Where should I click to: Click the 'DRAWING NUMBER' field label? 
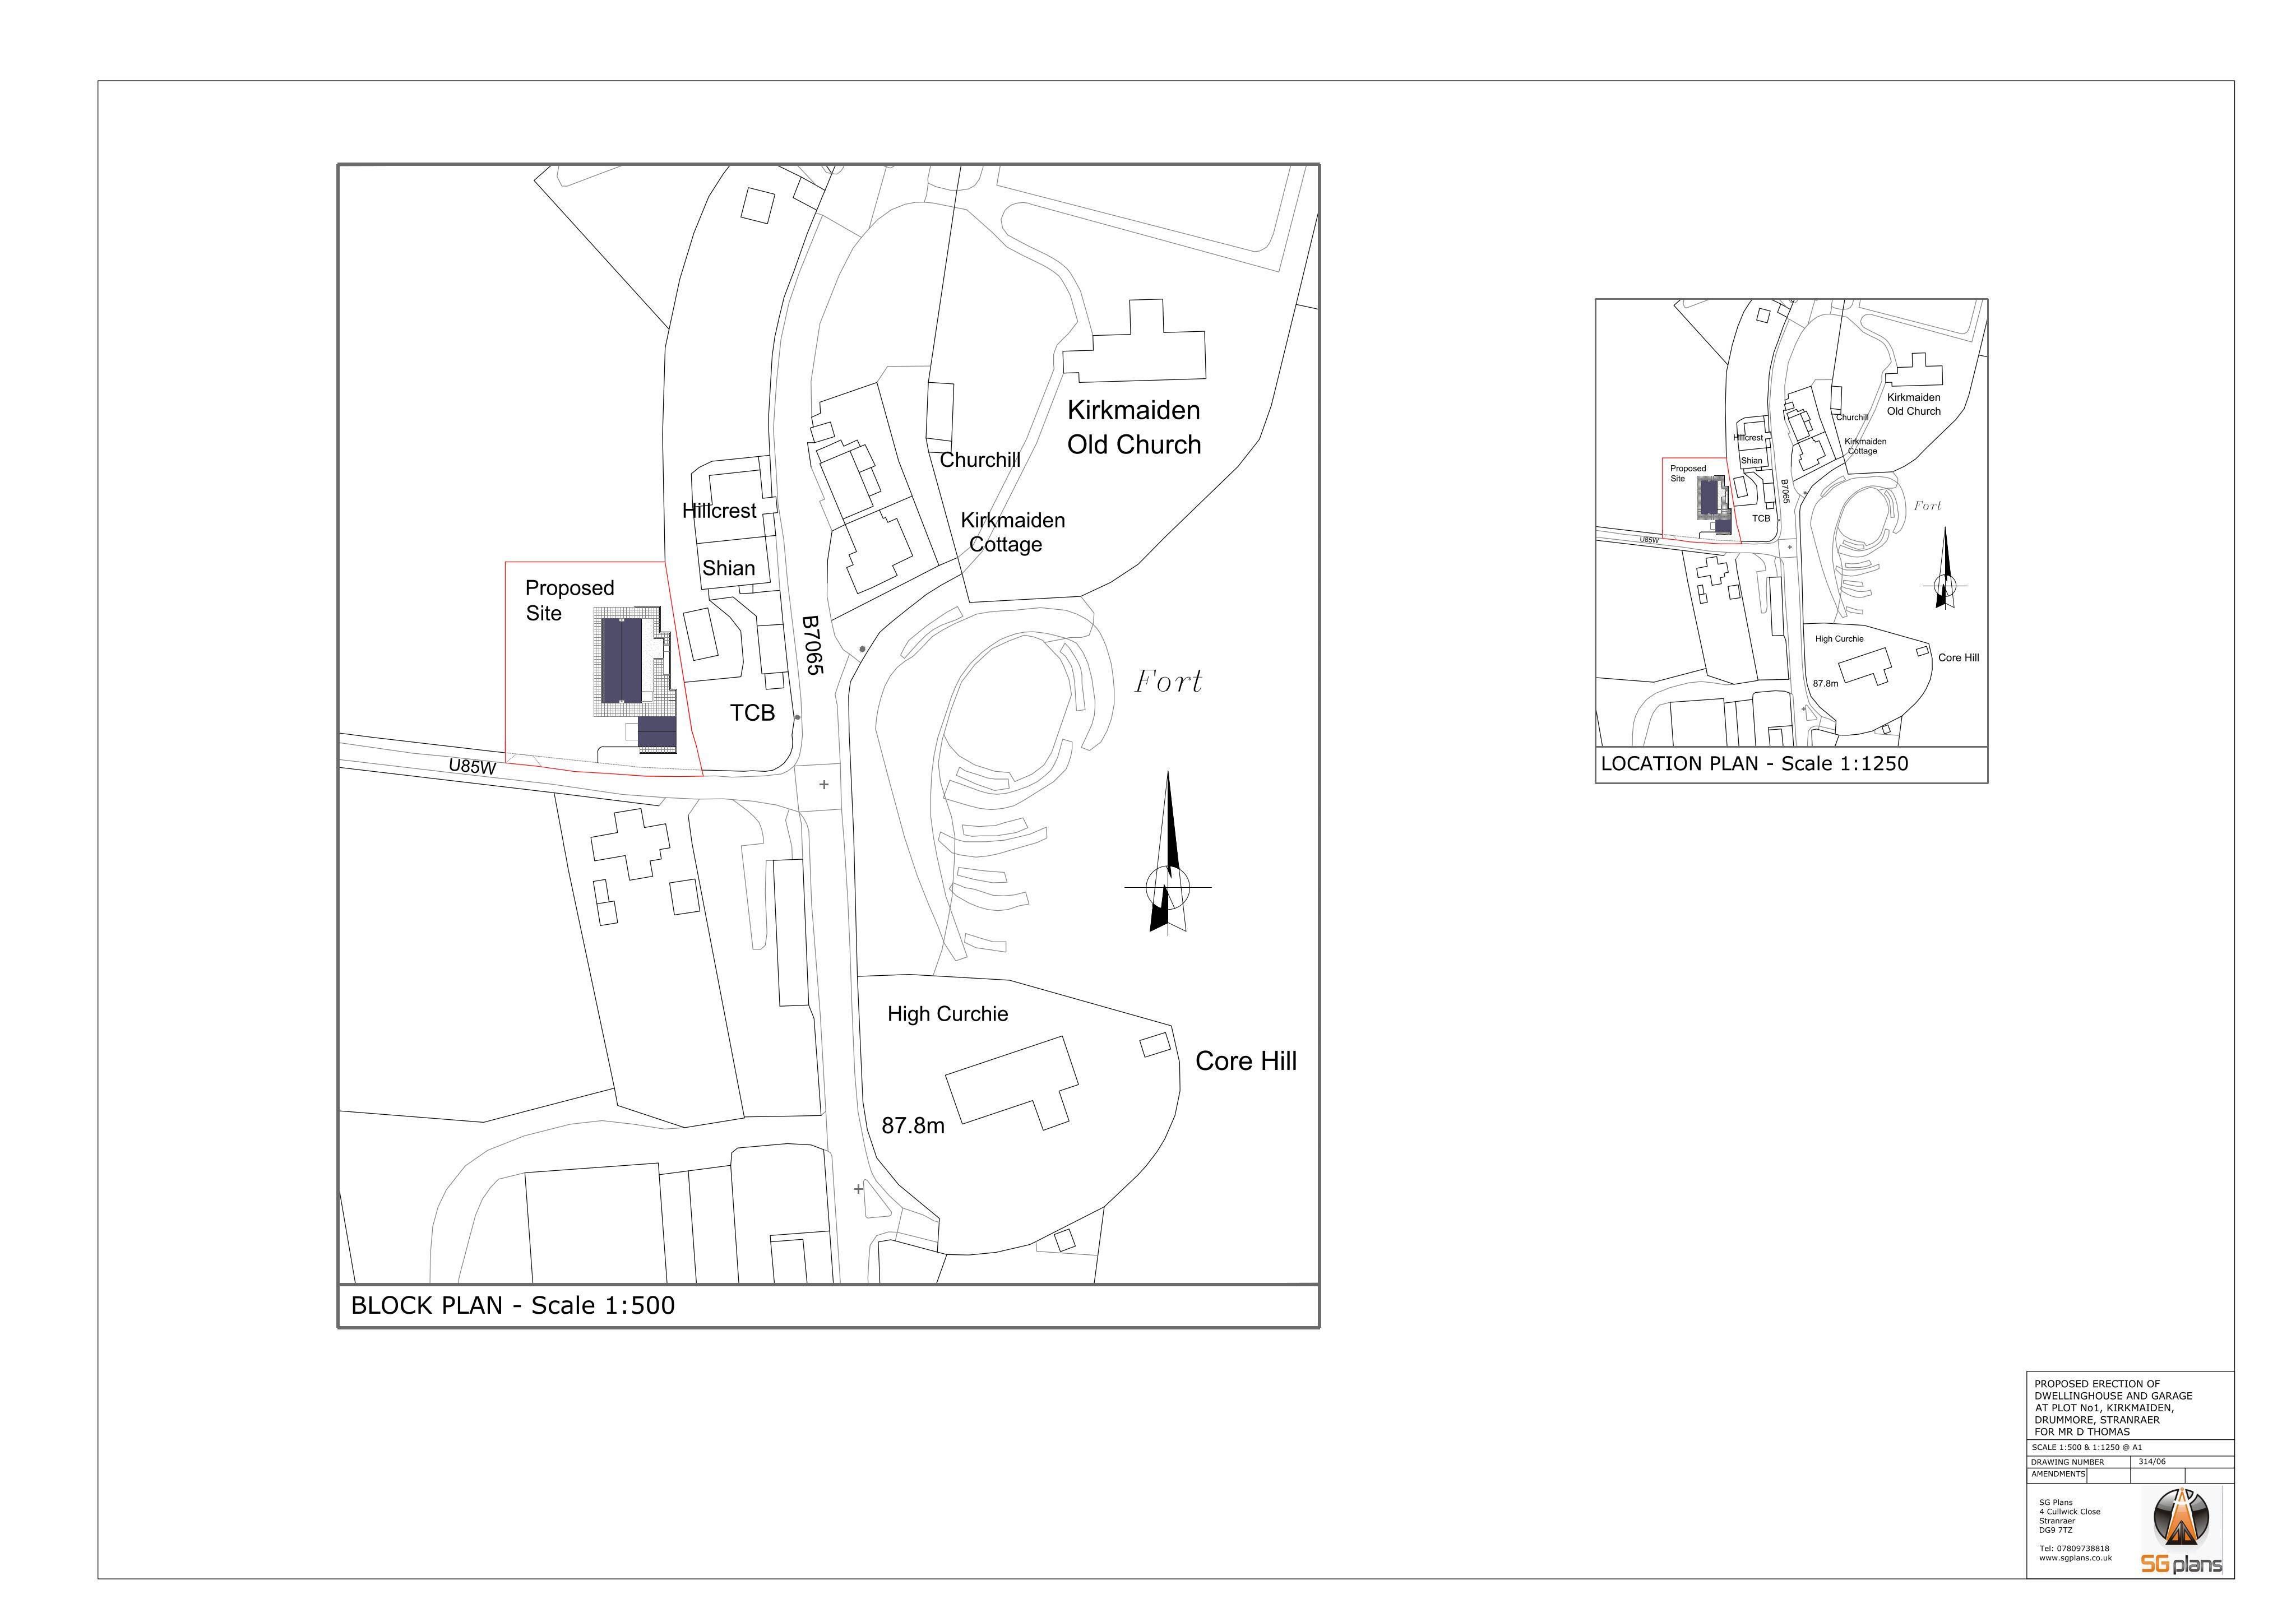pyautogui.click(x=2068, y=1462)
